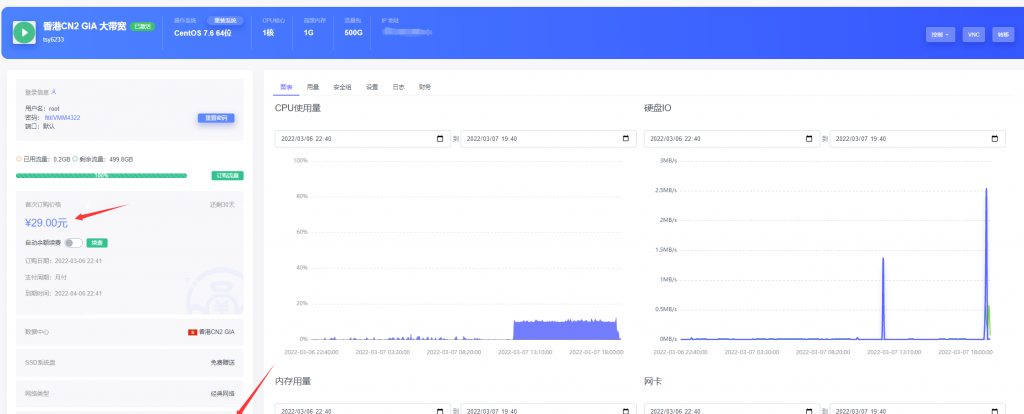Click the OS text CentOS 7.6 64位
The height and width of the screenshot is (414, 1024).
202,33
